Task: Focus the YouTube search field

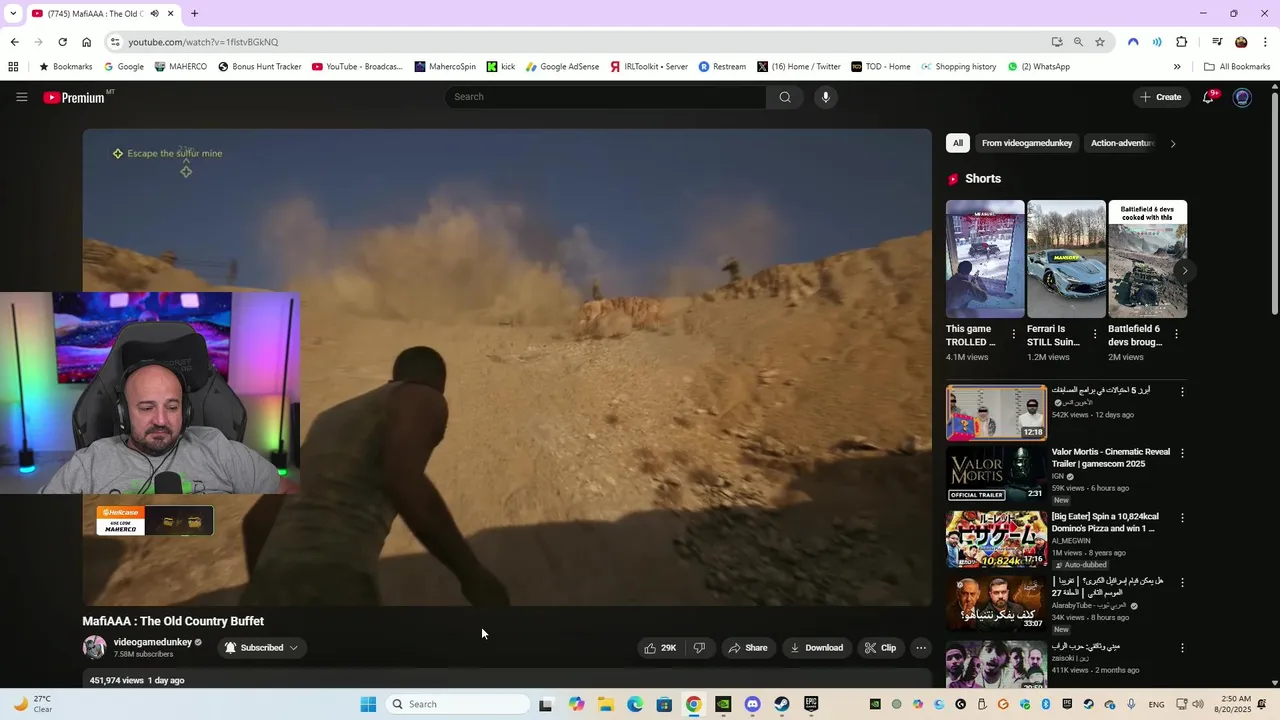Action: [x=606, y=97]
